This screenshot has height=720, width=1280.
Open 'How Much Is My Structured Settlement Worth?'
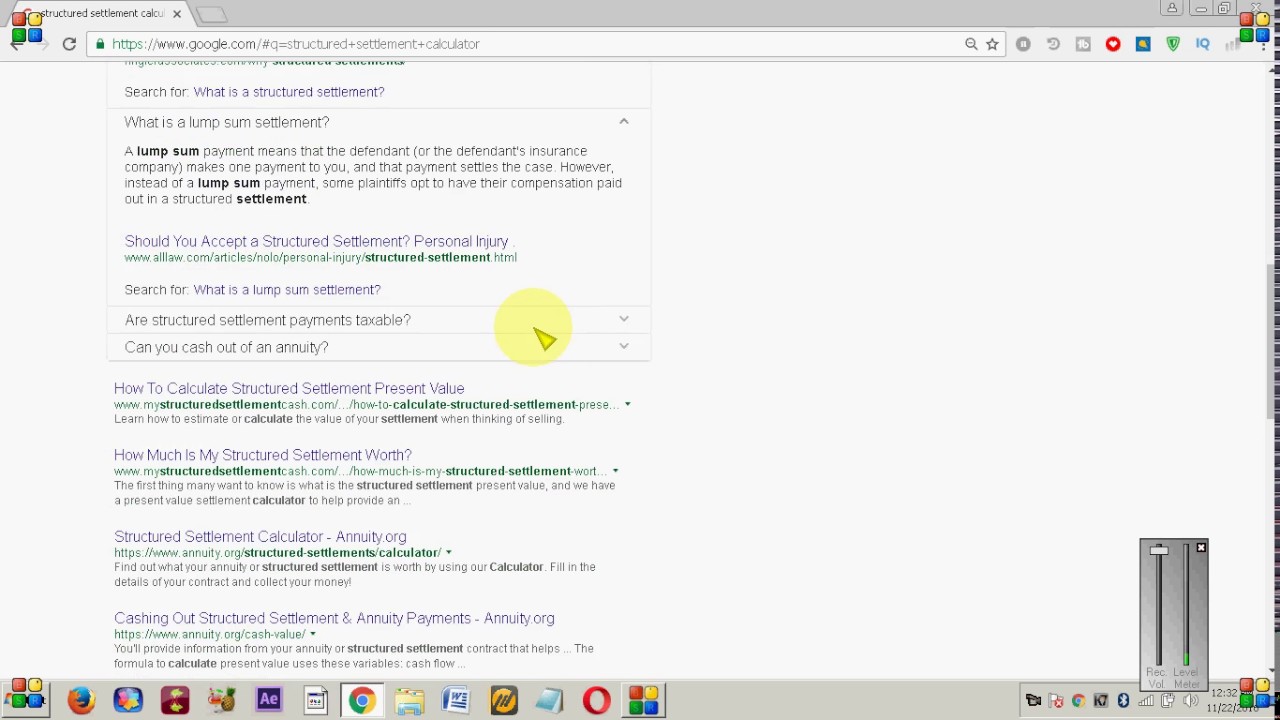[263, 455]
